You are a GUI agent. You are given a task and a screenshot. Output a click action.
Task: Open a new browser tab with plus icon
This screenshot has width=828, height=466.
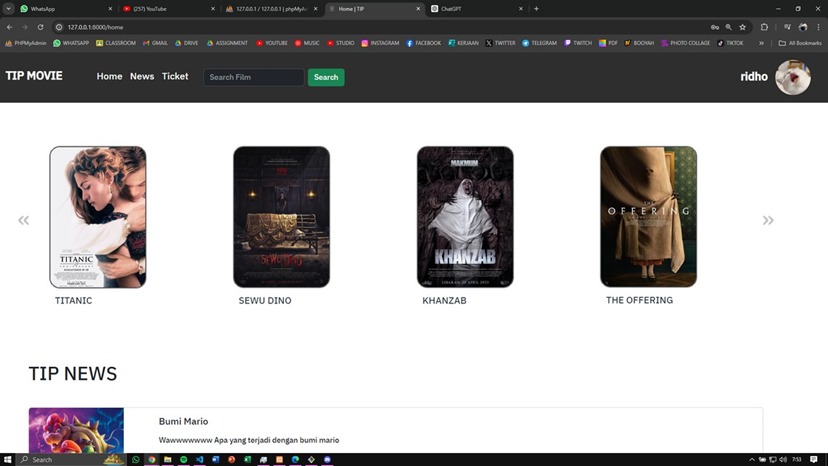[536, 8]
